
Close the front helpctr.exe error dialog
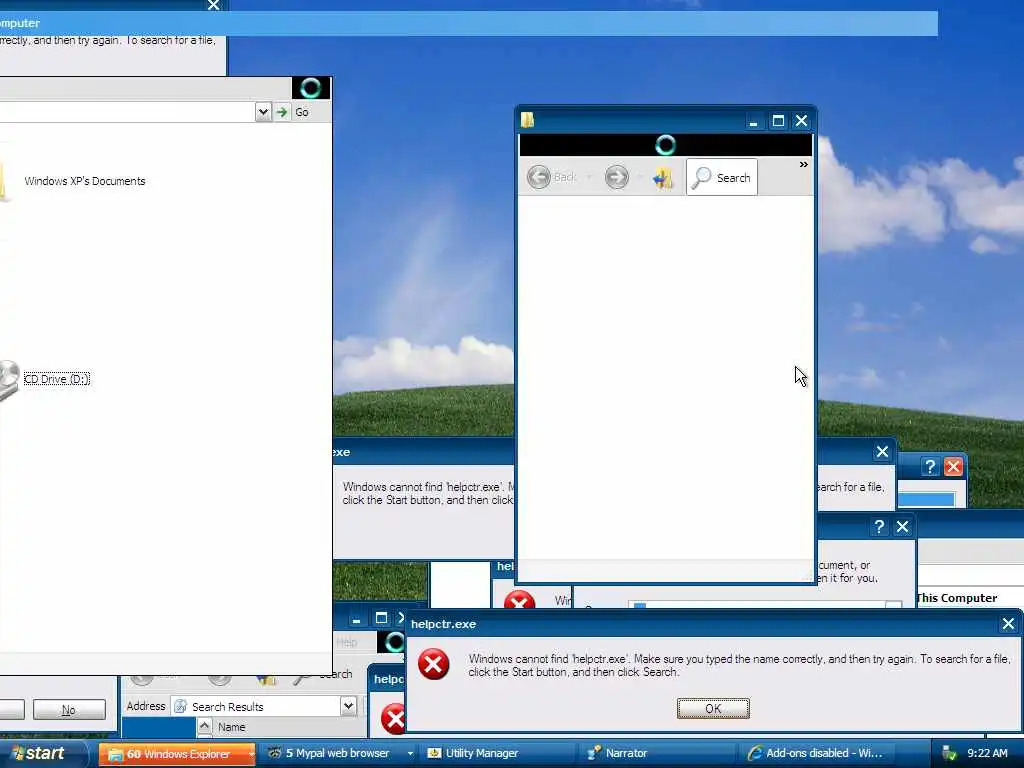tap(1008, 624)
